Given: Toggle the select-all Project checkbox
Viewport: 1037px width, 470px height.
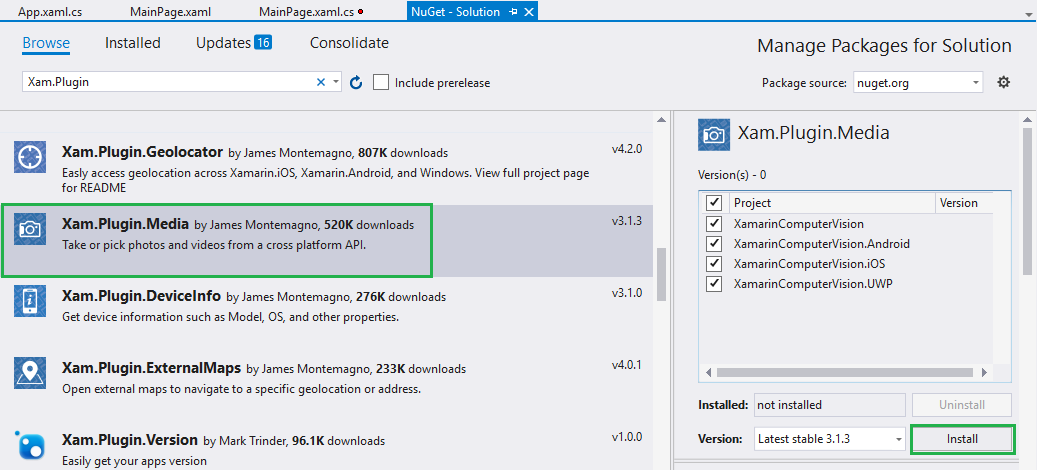Looking at the screenshot, I should [x=714, y=202].
